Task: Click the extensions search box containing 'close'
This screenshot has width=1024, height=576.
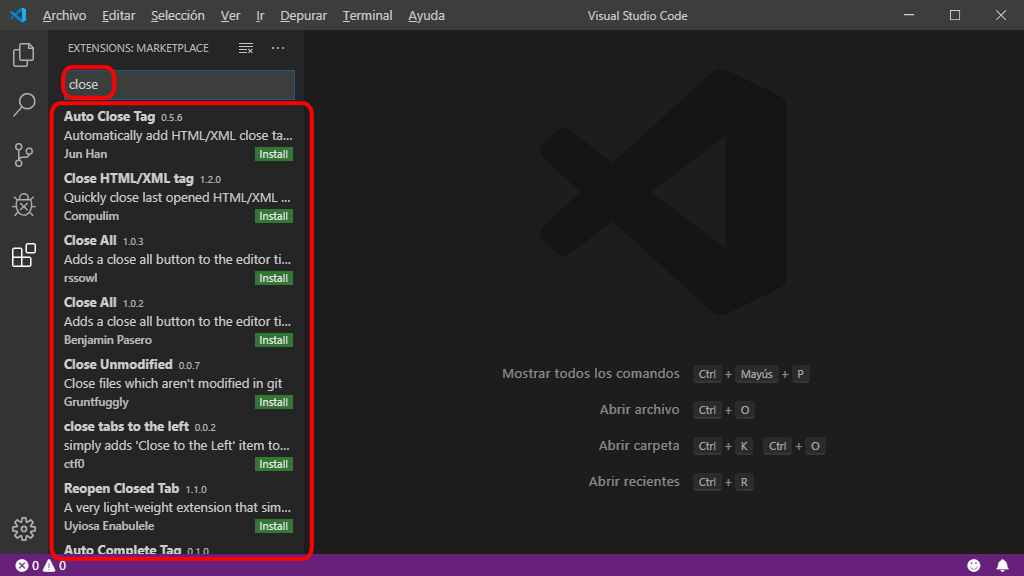Action: coord(178,85)
